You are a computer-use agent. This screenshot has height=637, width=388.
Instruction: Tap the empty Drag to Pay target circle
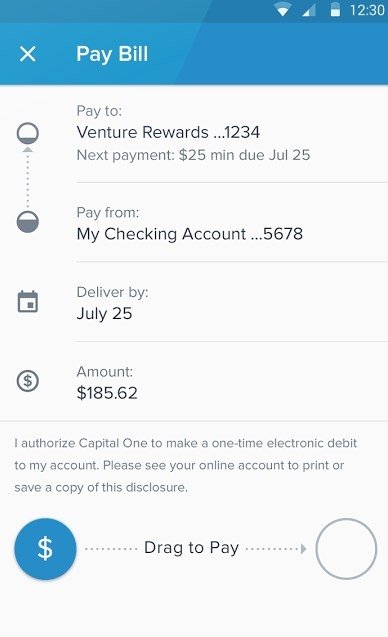pyautogui.click(x=346, y=549)
